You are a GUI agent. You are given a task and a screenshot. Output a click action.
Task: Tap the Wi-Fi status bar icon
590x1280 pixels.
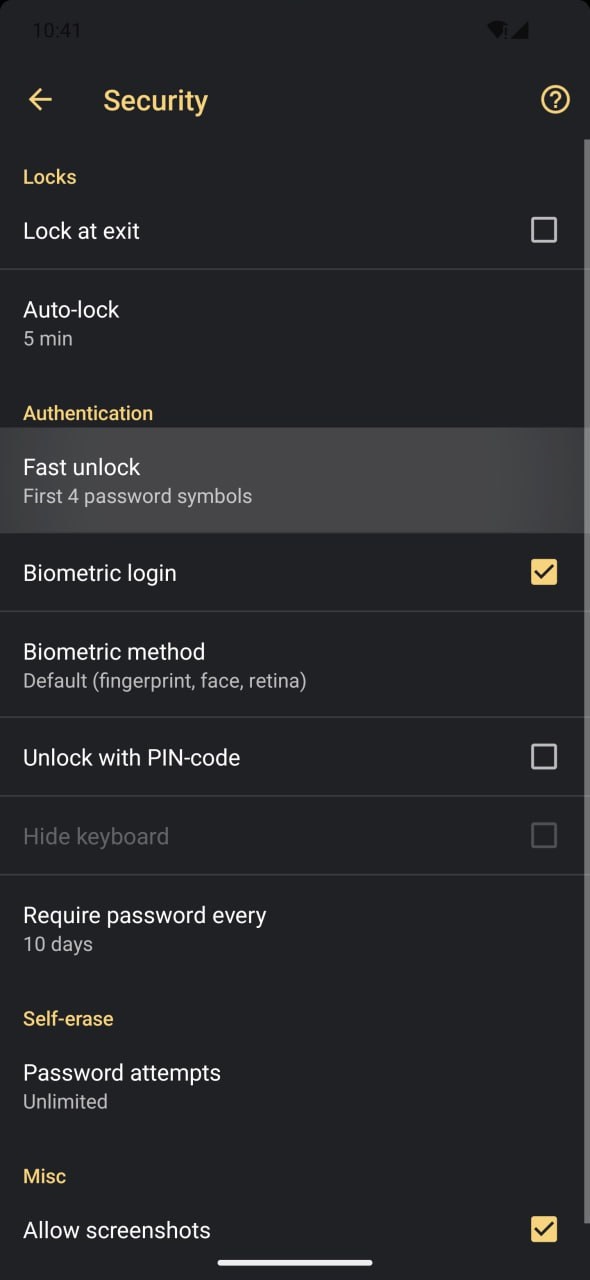(x=496, y=30)
